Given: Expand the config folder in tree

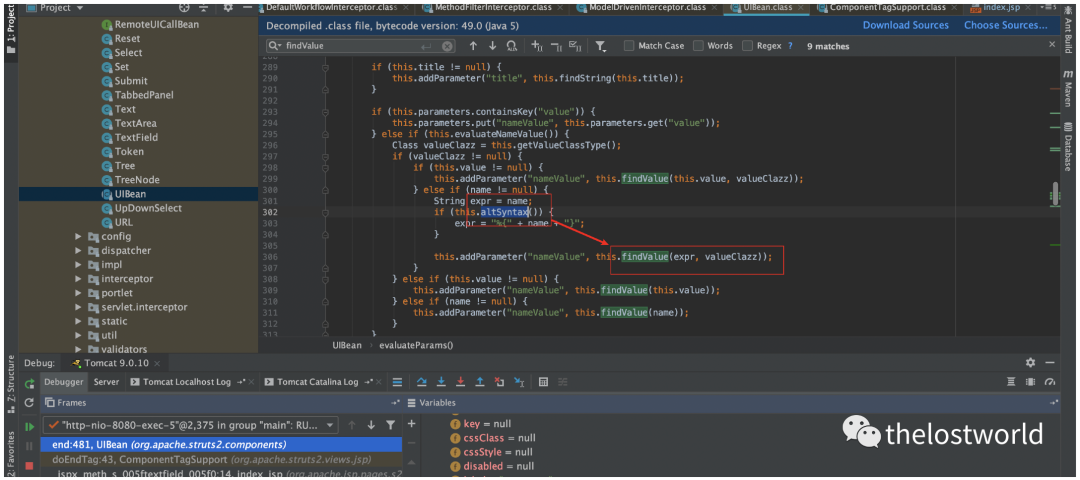Looking at the screenshot, I should [79, 237].
